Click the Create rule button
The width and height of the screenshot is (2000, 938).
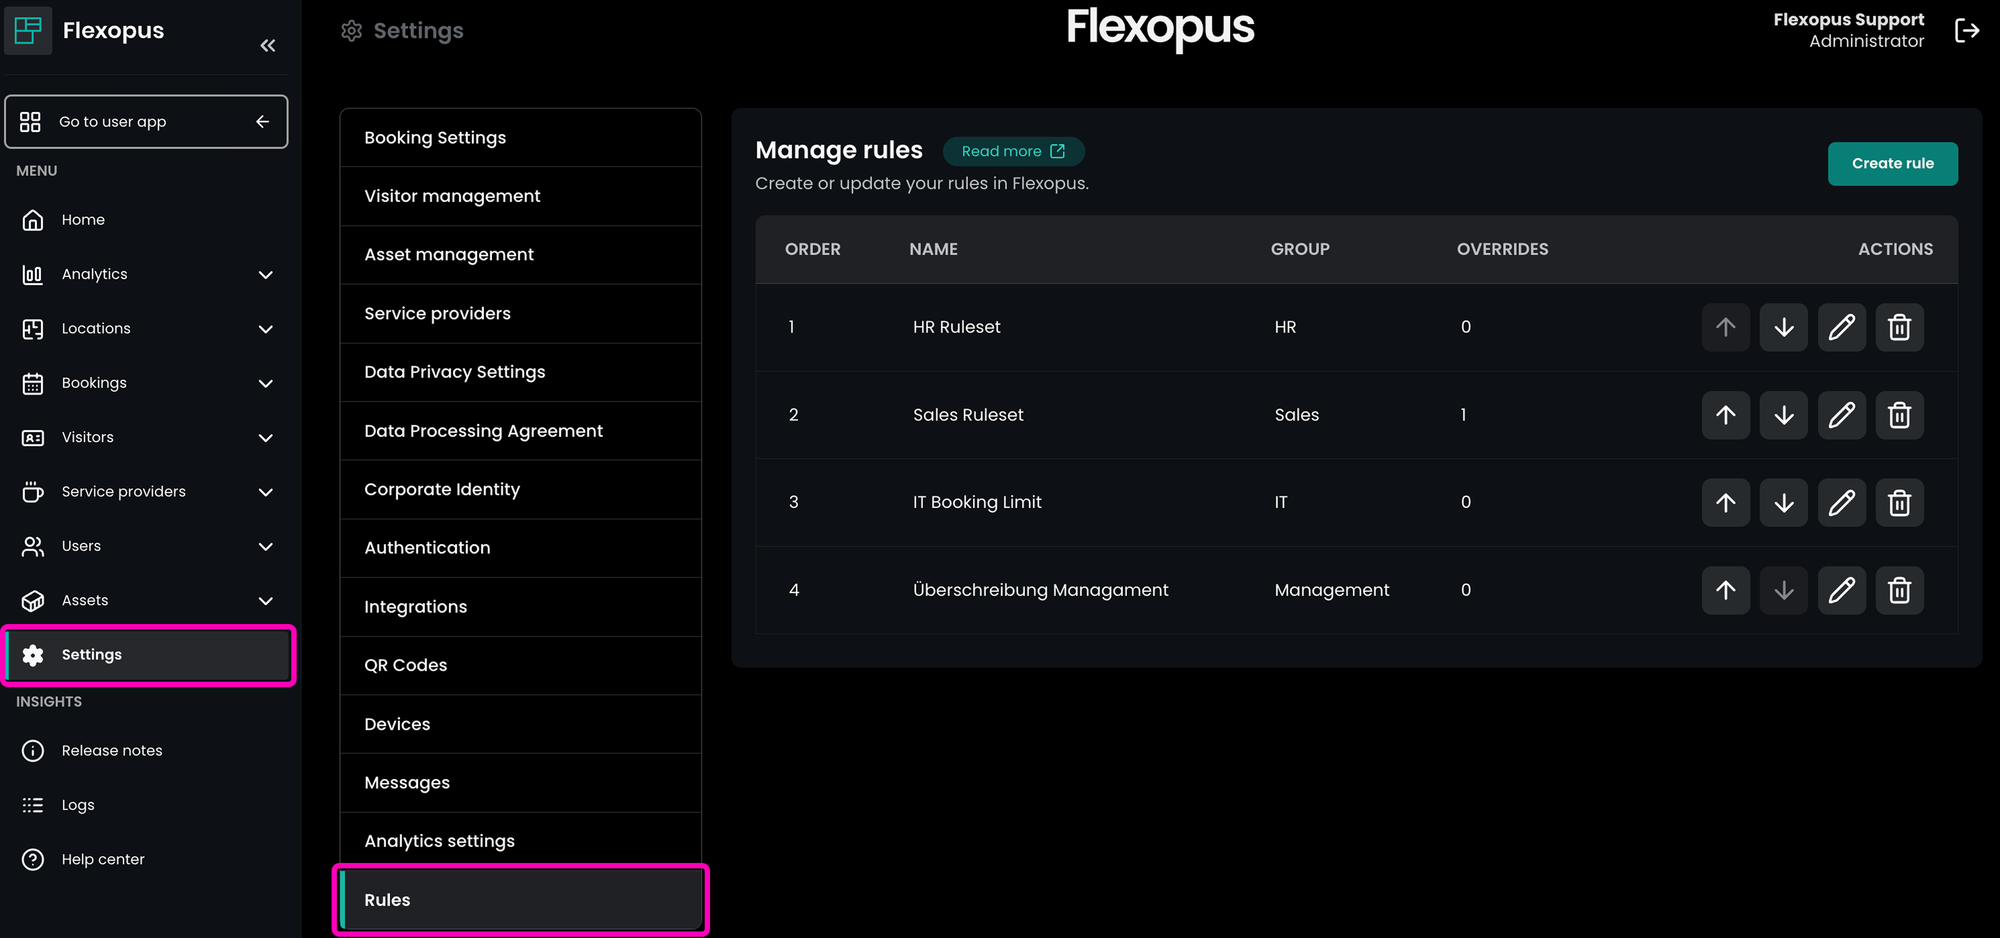1892,164
